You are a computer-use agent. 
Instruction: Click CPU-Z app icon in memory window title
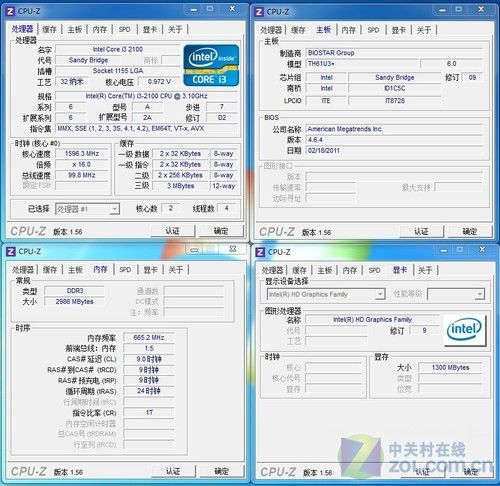11,251
